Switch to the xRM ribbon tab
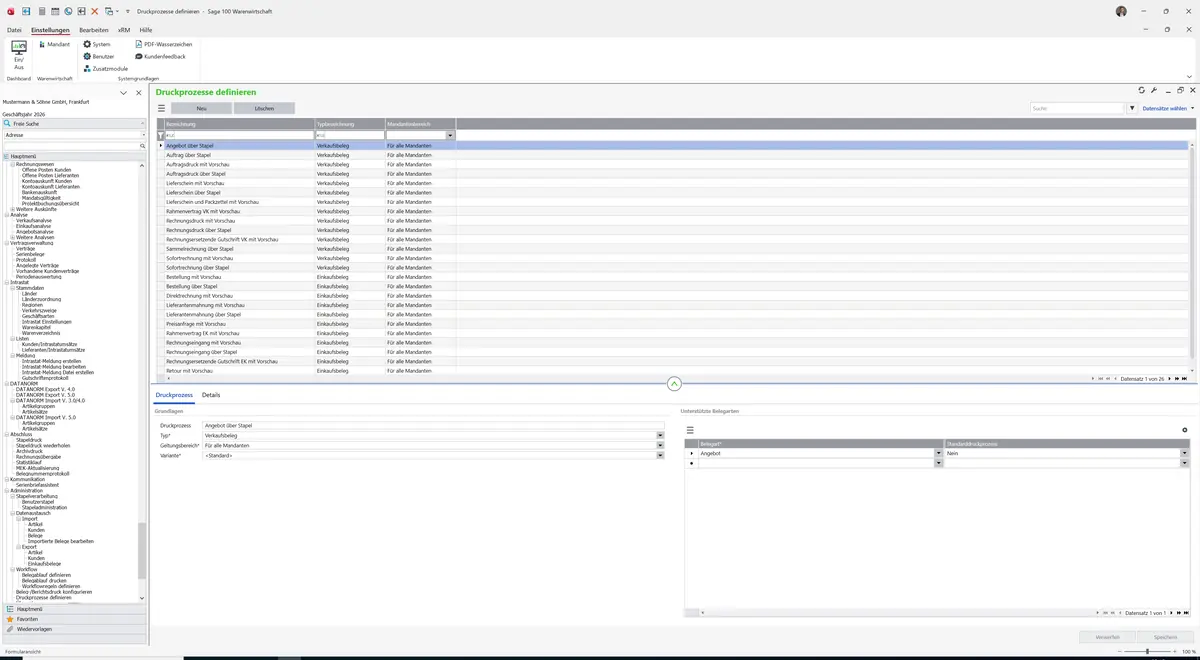The width and height of the screenshot is (1200, 660). [124, 30]
